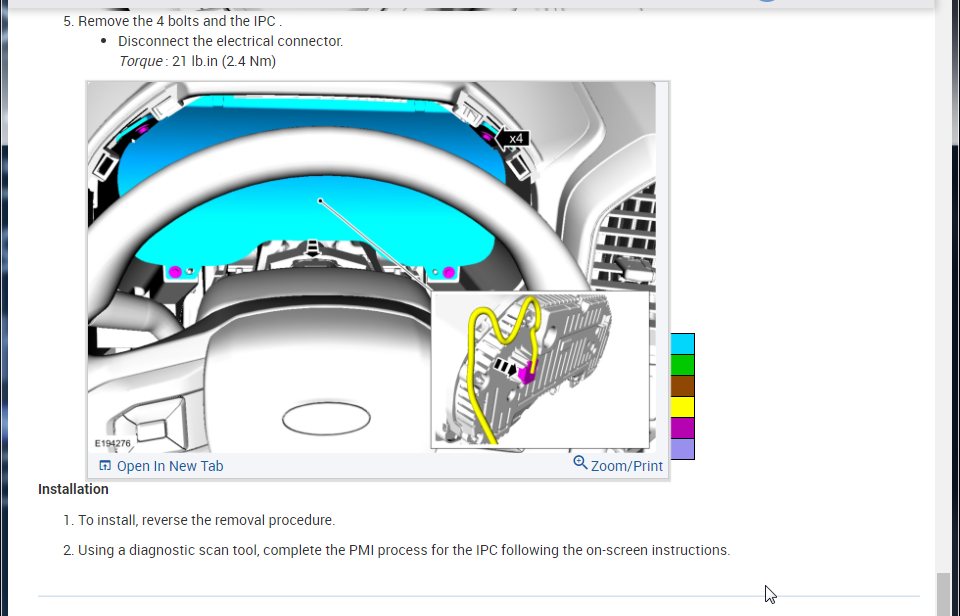The width and height of the screenshot is (960, 616).
Task: Select the green color swatch
Action: tap(683, 365)
